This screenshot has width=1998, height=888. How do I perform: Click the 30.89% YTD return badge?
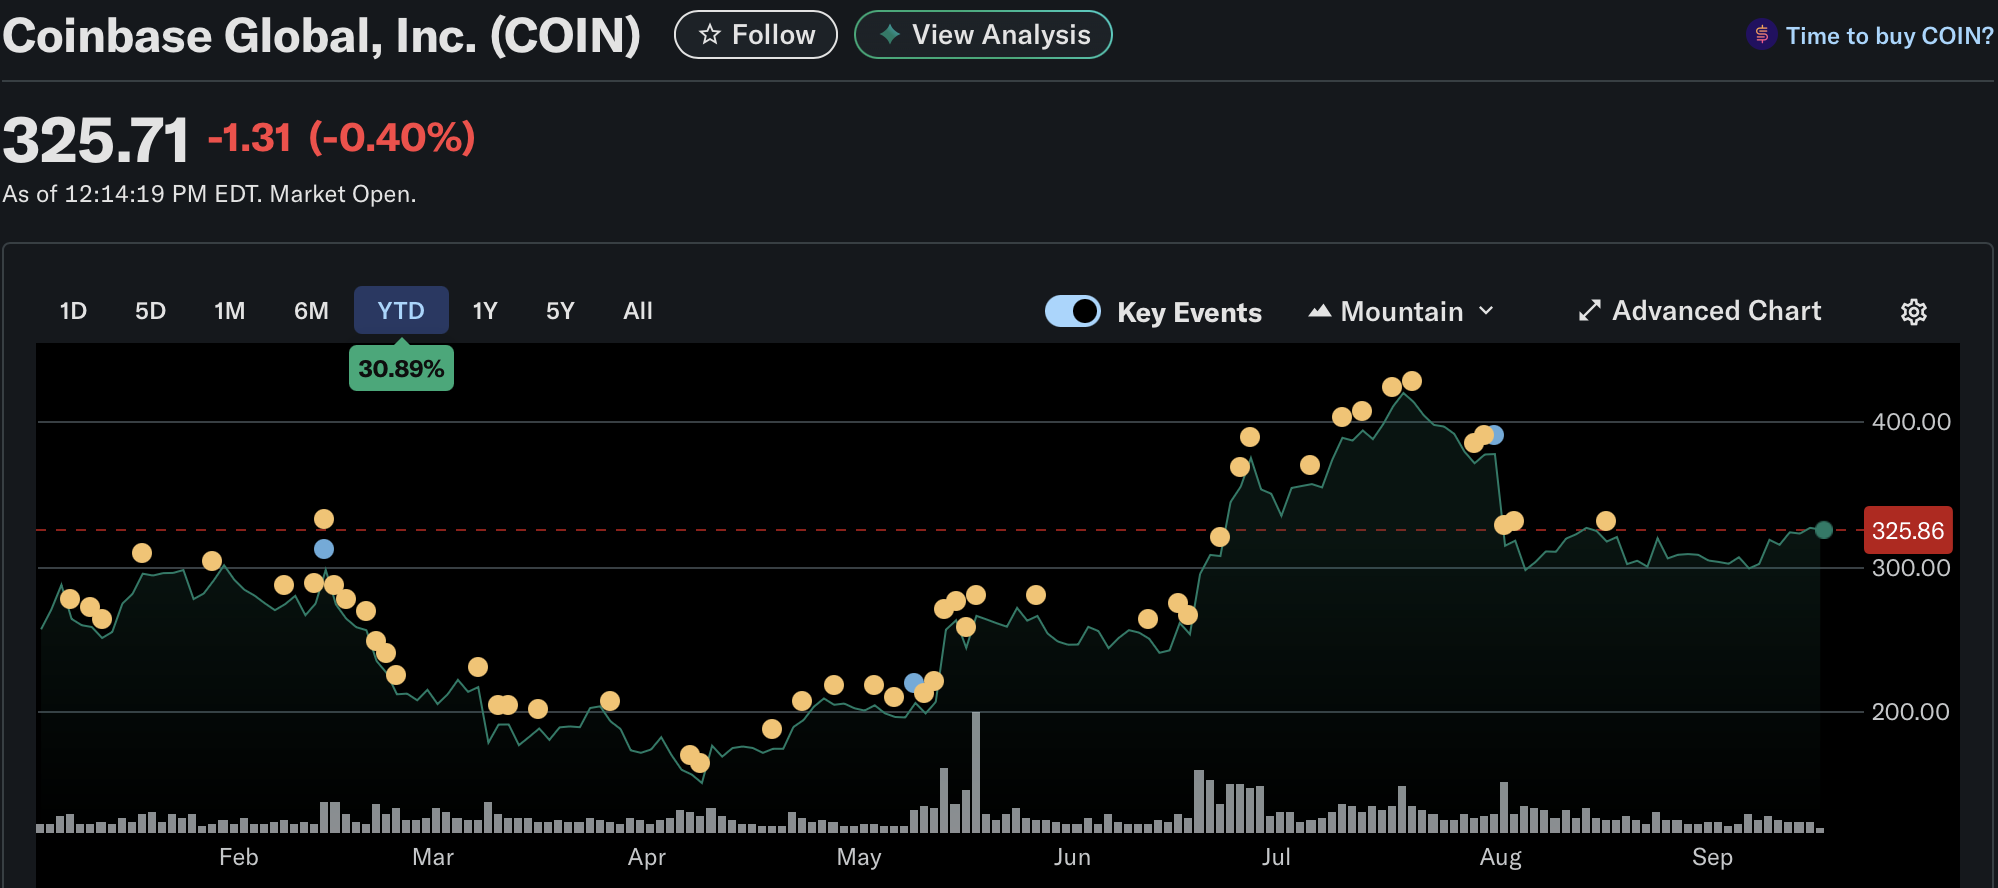(401, 369)
